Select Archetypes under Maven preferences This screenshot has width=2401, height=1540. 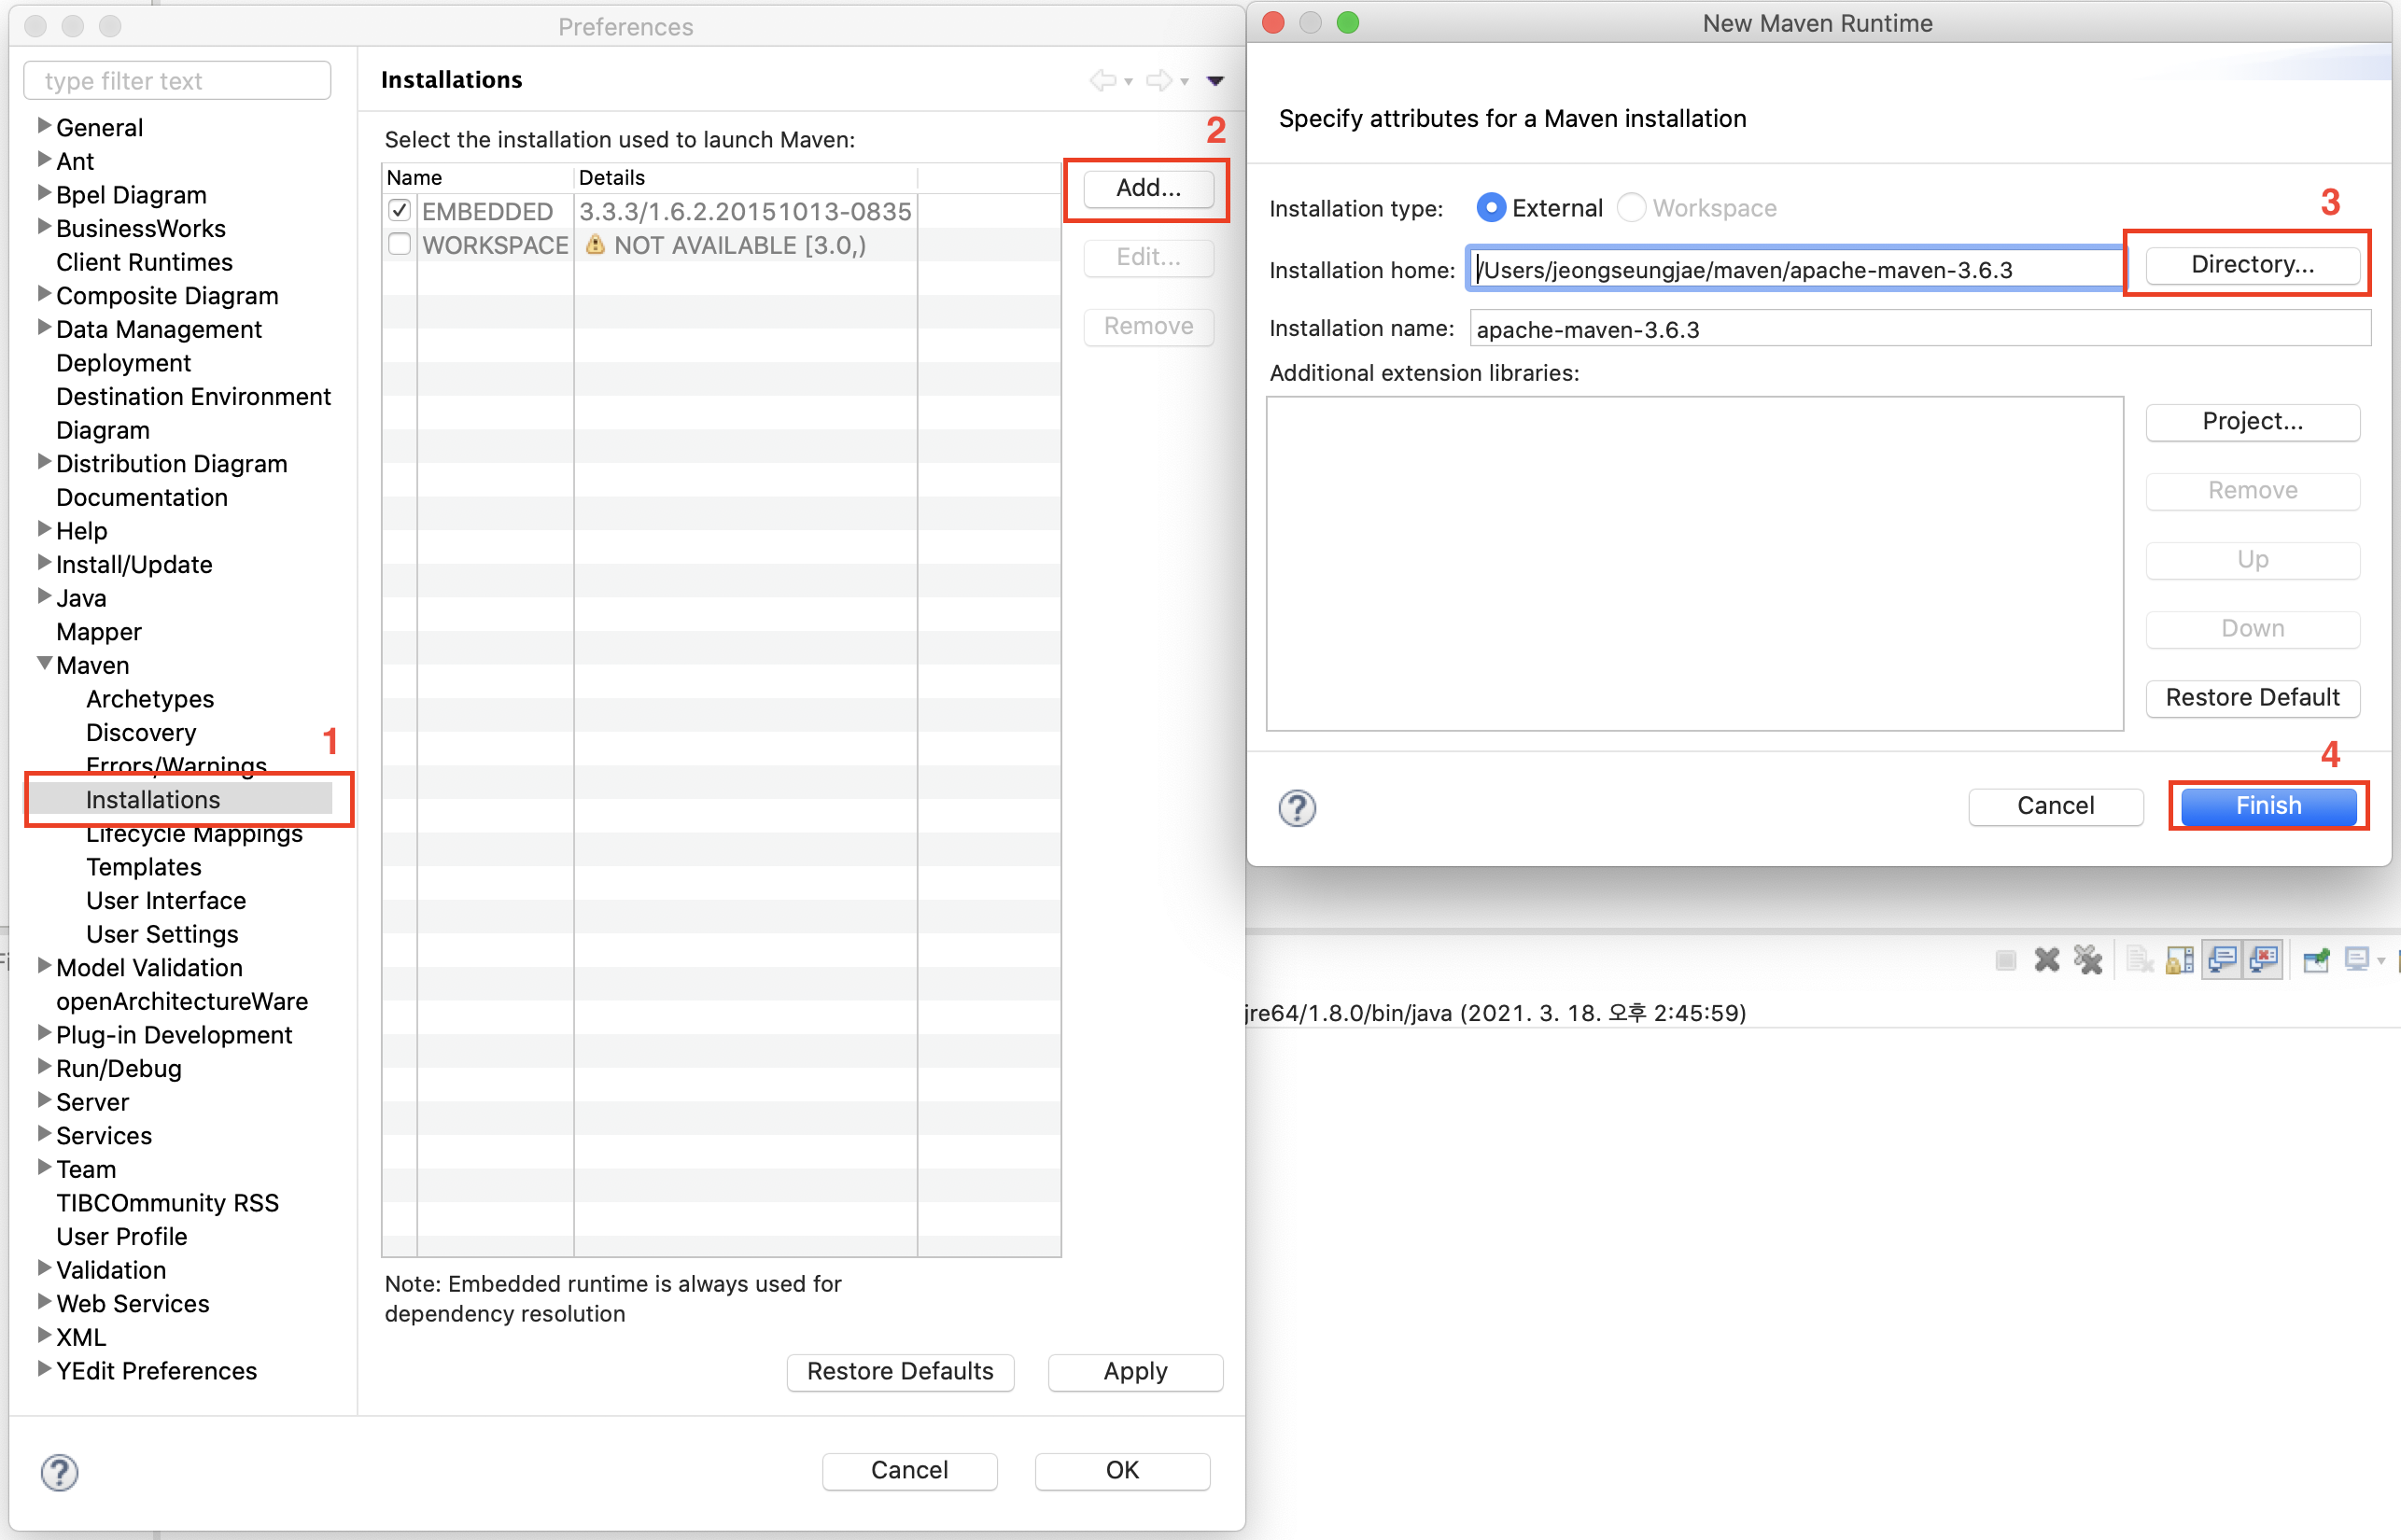[150, 698]
